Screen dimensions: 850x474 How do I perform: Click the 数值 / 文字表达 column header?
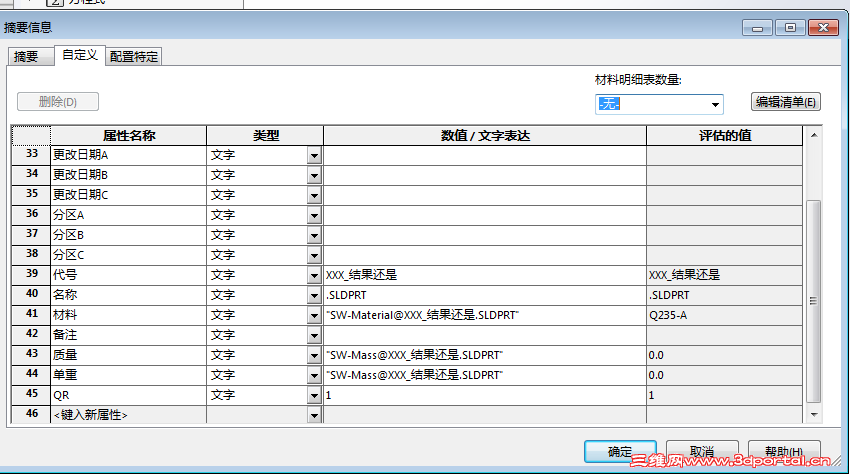click(485, 136)
